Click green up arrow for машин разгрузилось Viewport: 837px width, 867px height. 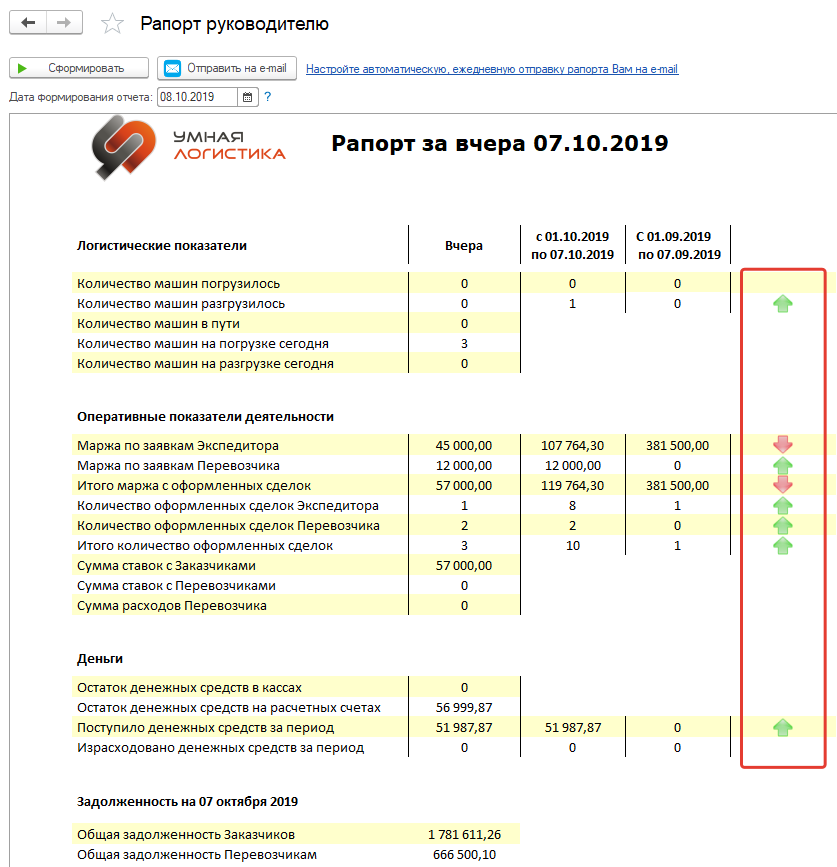tap(782, 304)
